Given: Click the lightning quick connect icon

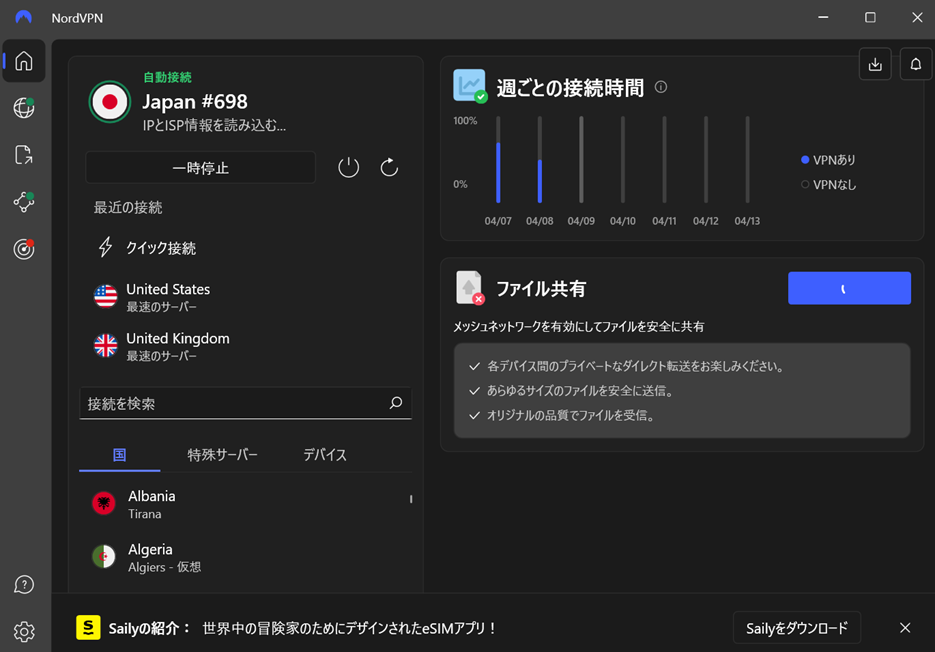Looking at the screenshot, I should [106, 247].
